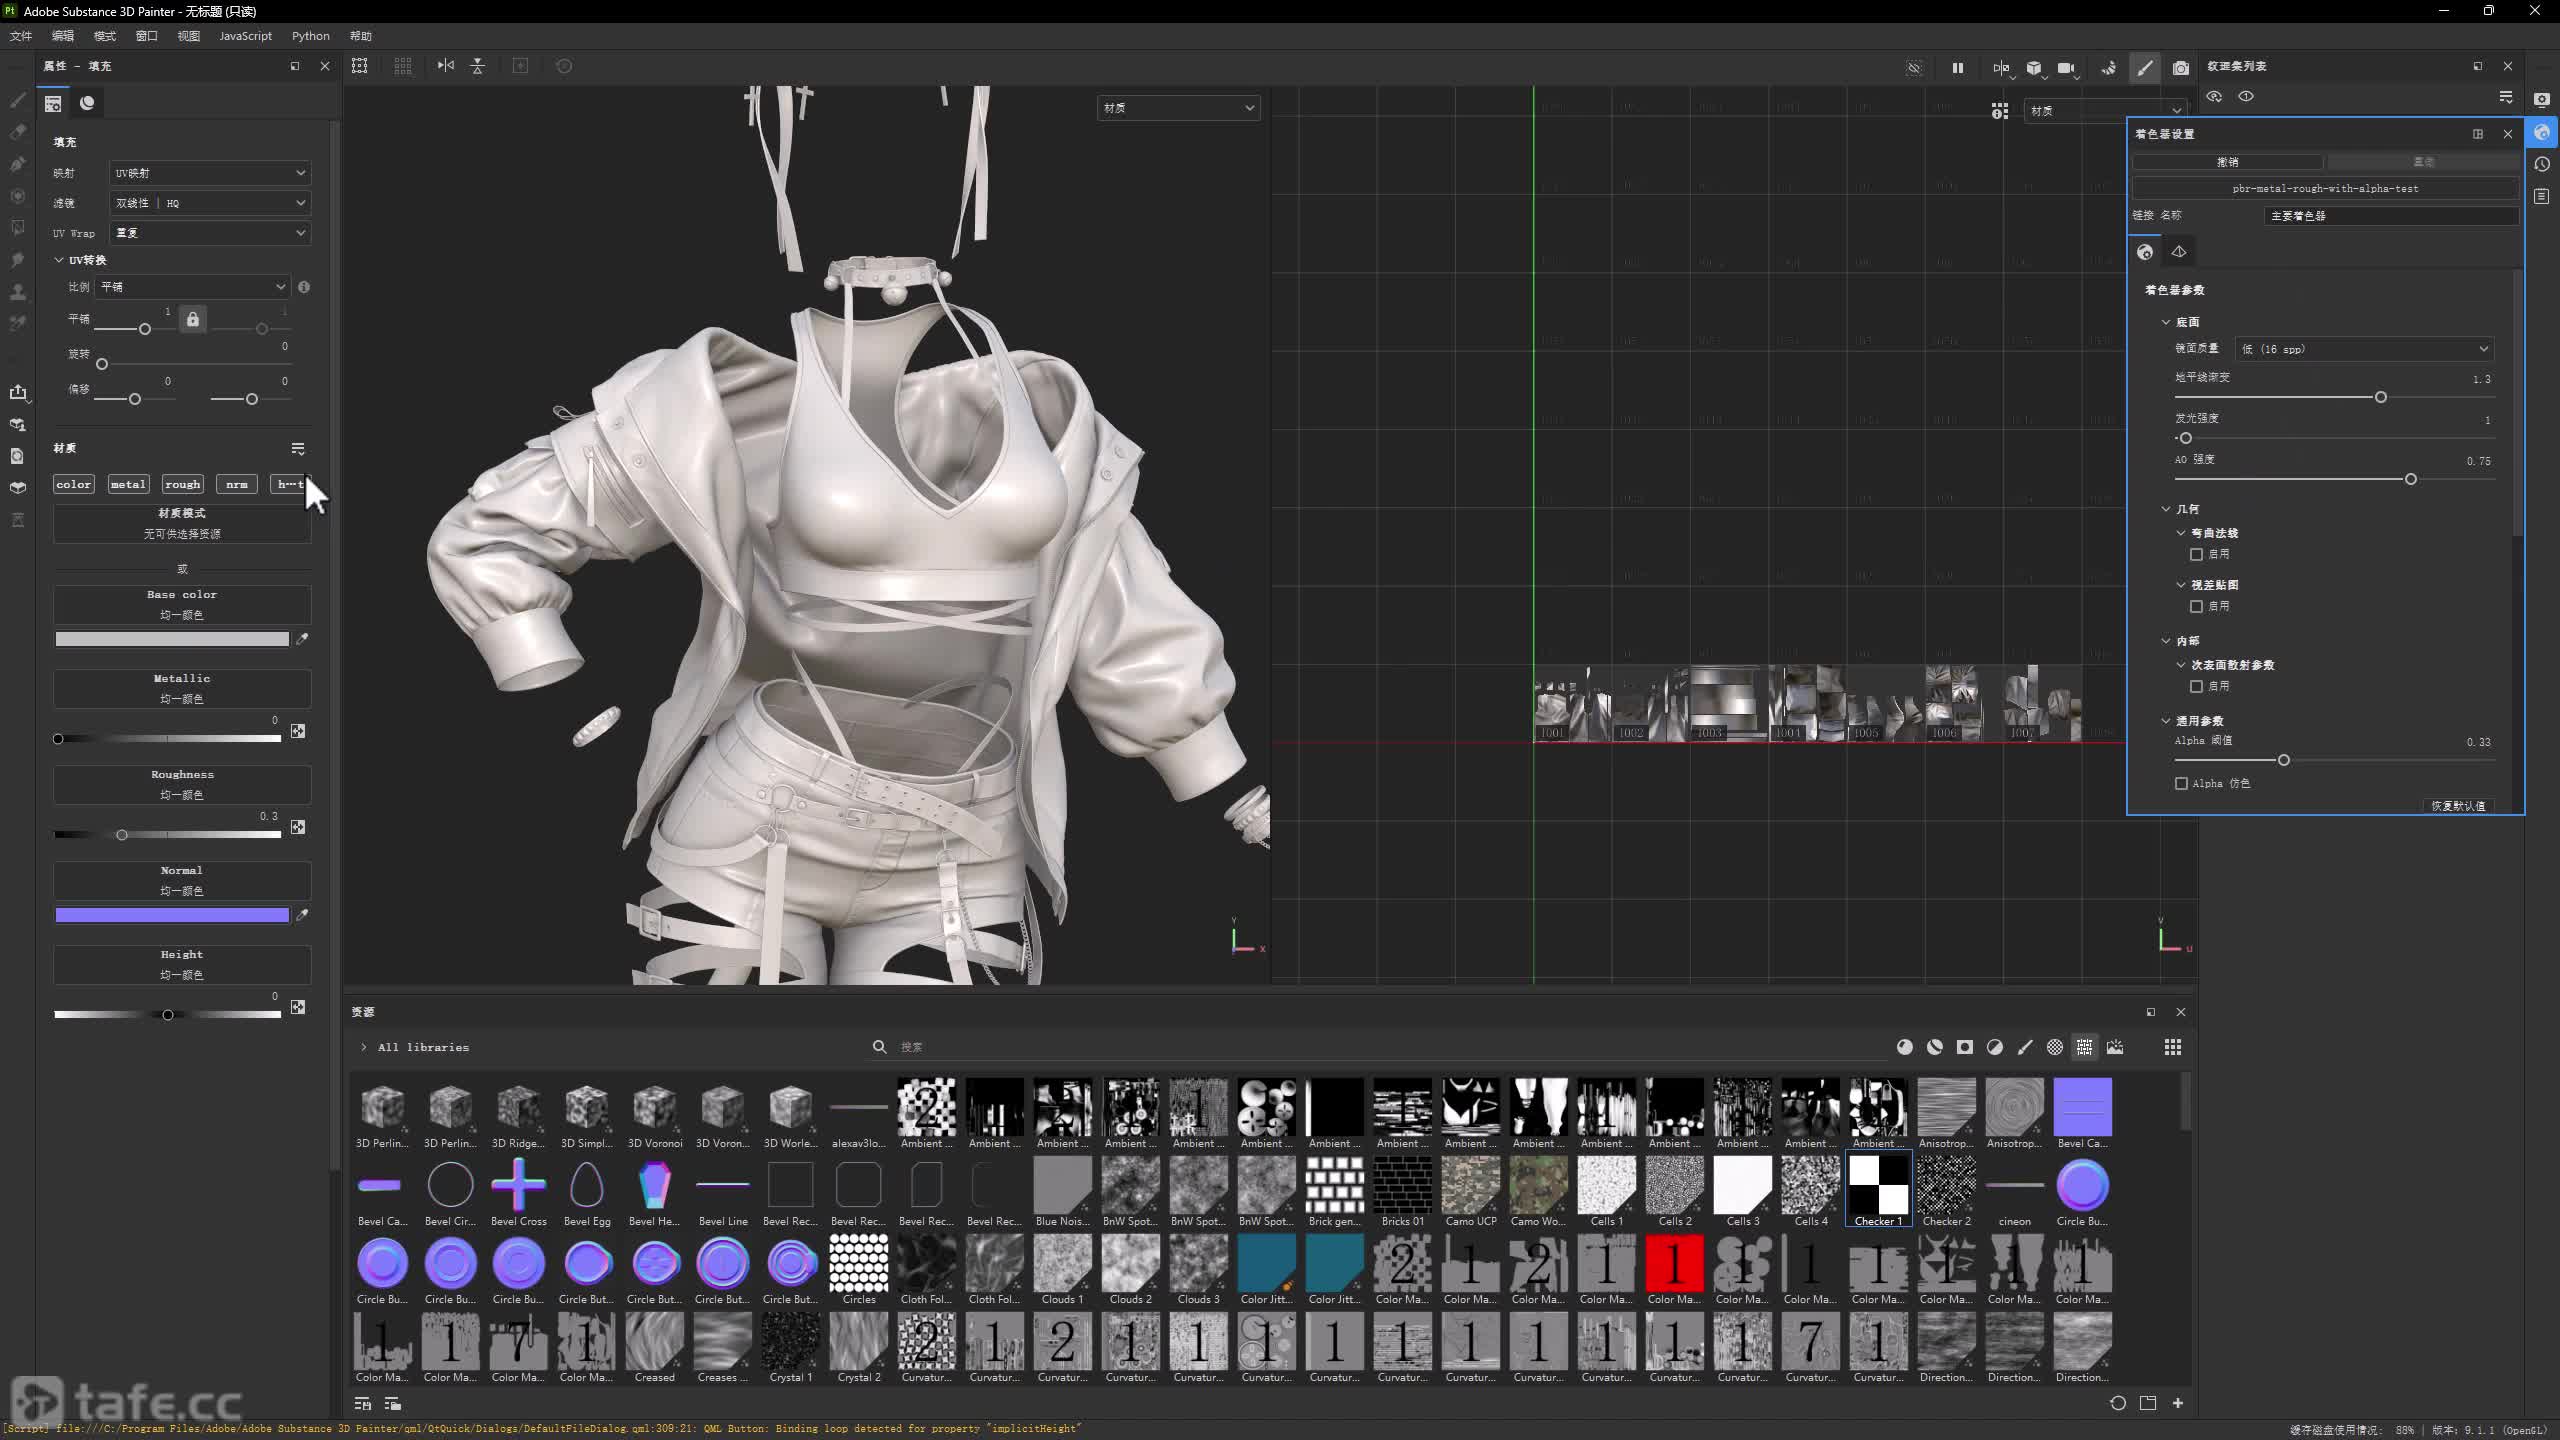Click the 材质模式 resource selection button

coord(182,523)
